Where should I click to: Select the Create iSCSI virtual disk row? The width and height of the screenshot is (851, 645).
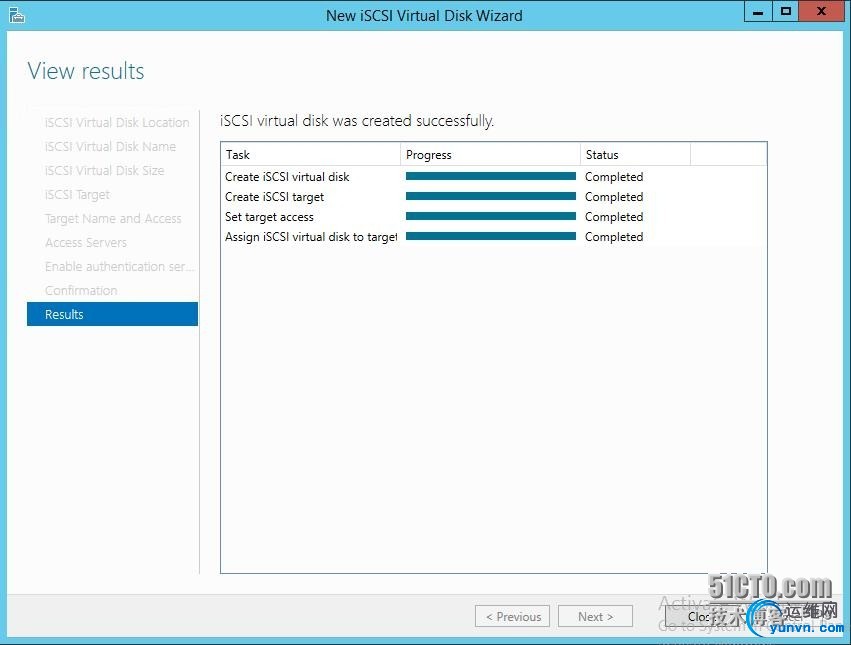[x=494, y=177]
